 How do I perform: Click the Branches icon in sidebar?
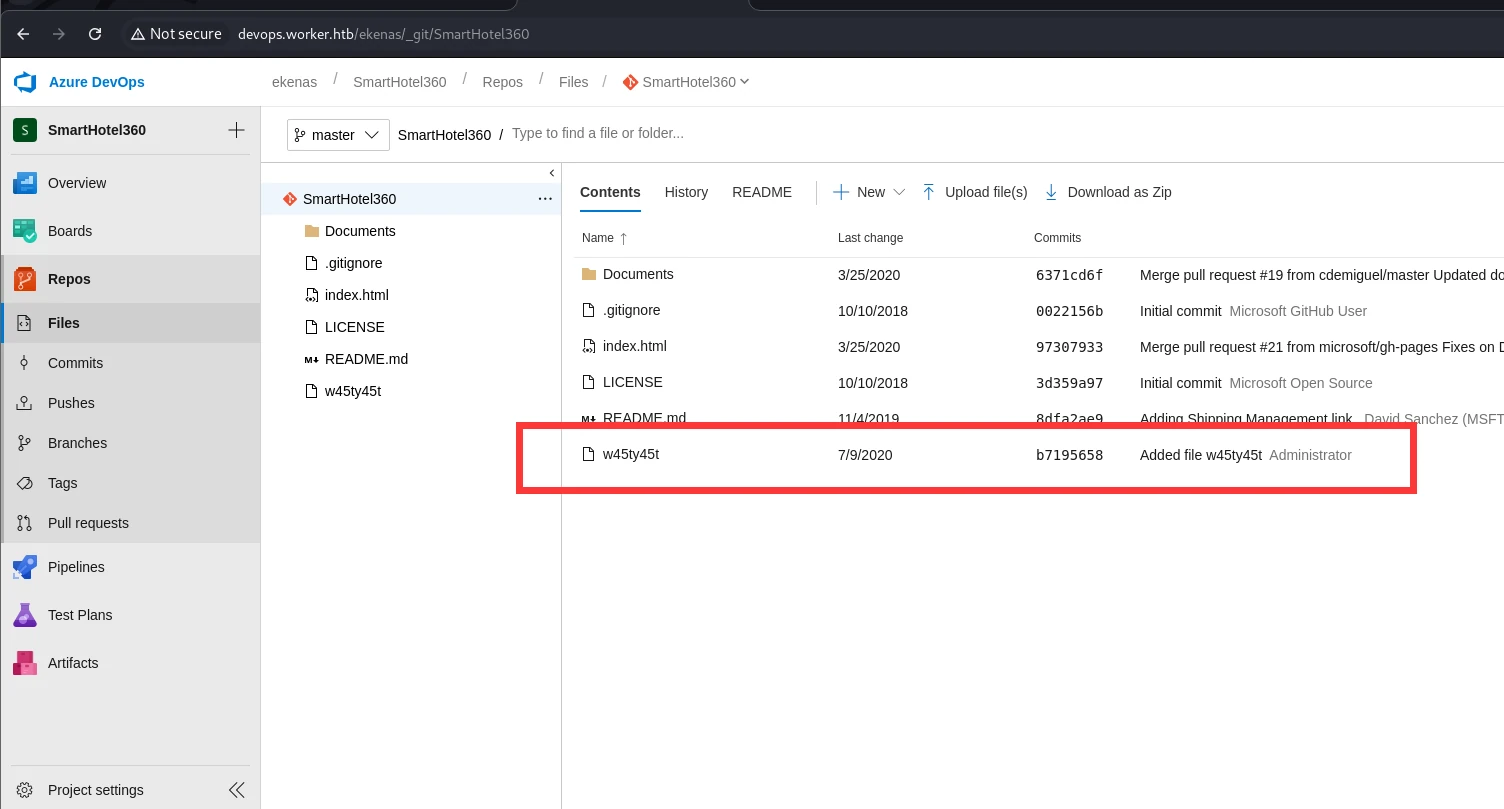click(25, 443)
